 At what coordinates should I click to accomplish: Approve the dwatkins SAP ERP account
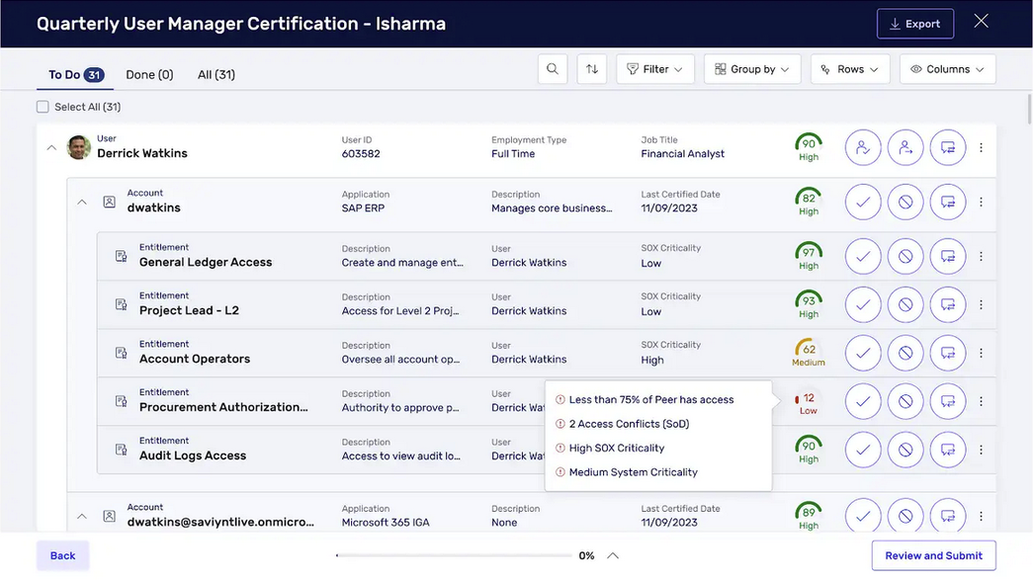[x=862, y=202]
